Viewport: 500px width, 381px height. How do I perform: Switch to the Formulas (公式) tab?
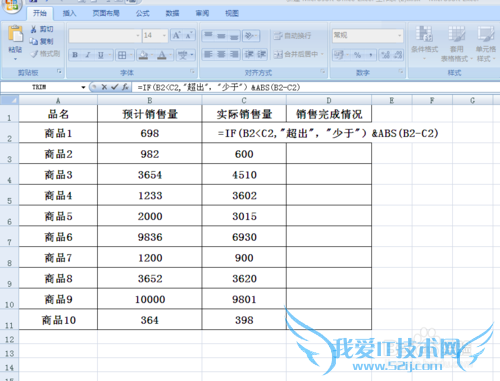click(143, 13)
